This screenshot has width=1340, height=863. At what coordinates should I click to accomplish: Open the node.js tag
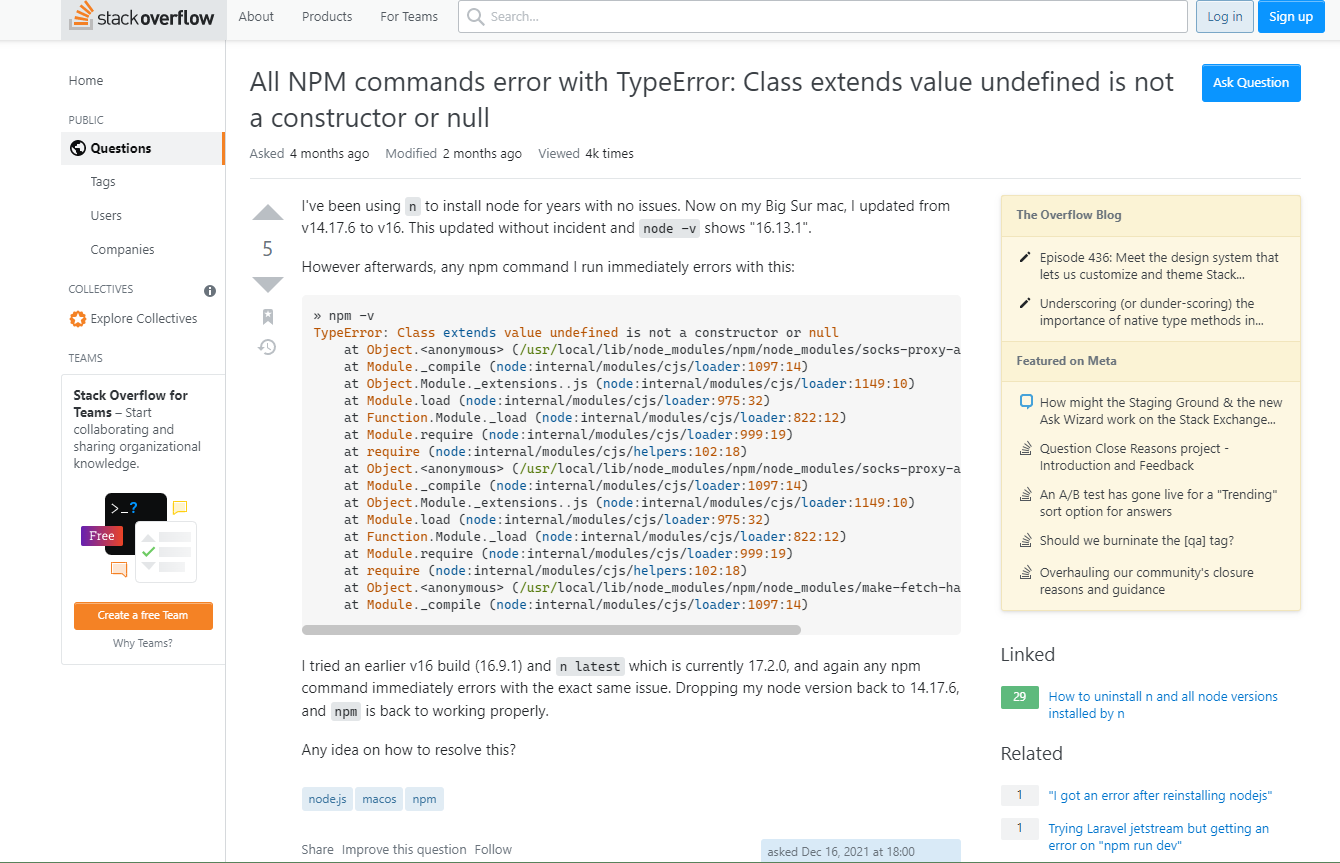click(327, 799)
